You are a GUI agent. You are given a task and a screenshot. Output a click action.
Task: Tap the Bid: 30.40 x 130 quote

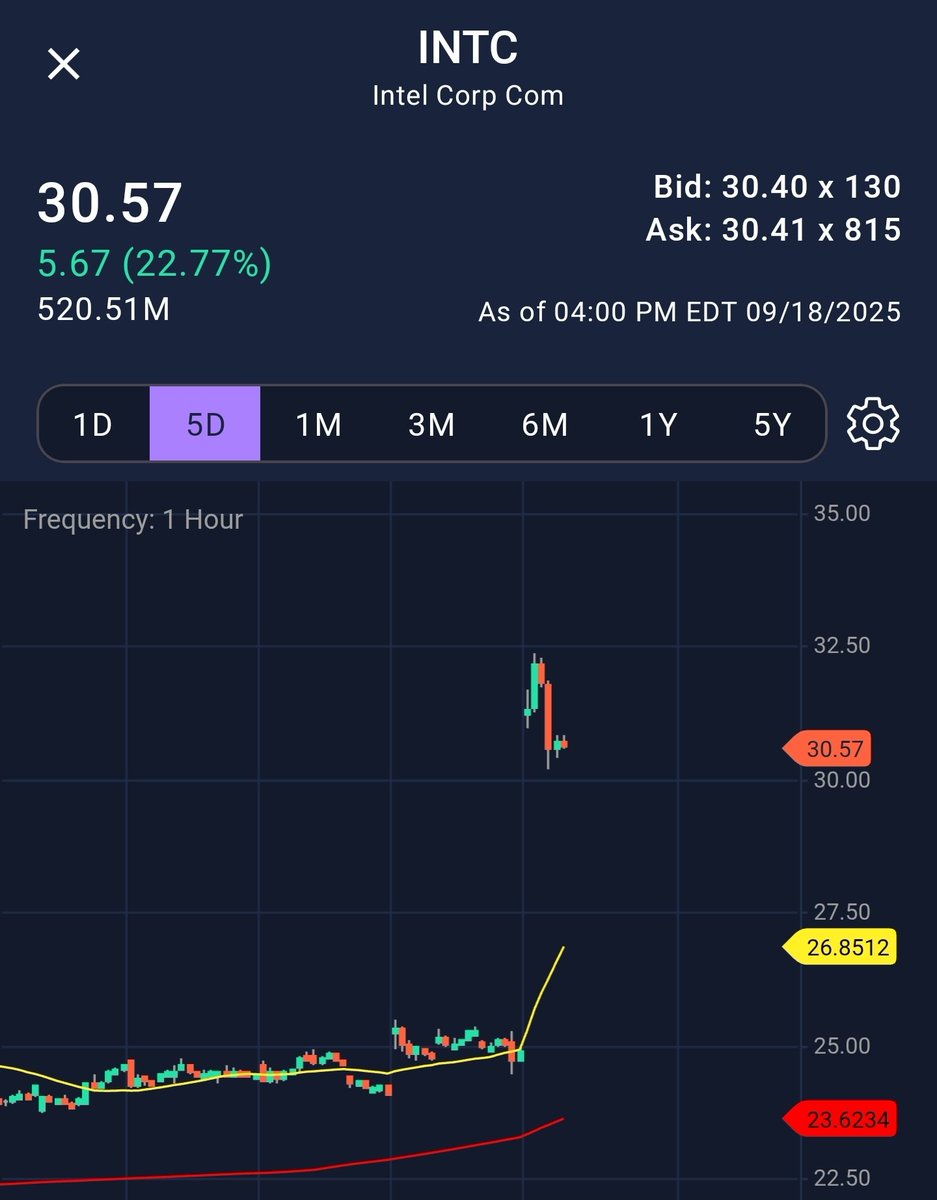(x=777, y=186)
